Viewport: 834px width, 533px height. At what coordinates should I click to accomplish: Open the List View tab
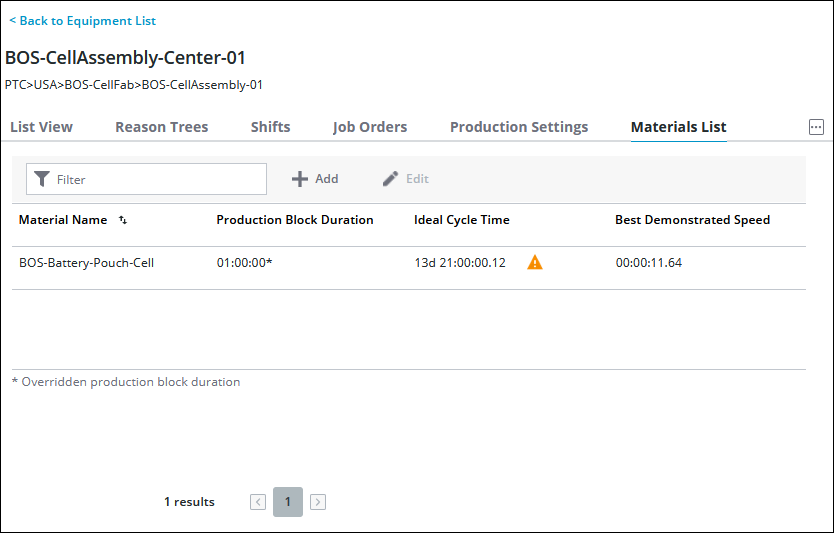pyautogui.click(x=41, y=127)
